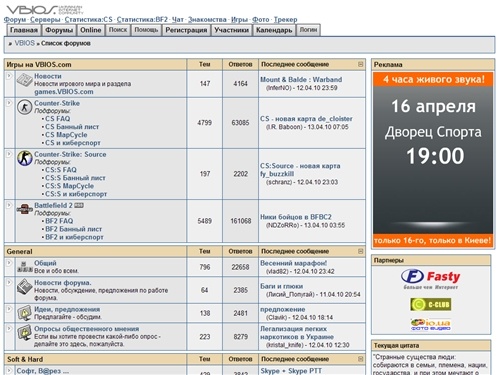Open the Главная tab
Image resolution: width=500 pixels, height=375 pixels.
click(x=24, y=30)
